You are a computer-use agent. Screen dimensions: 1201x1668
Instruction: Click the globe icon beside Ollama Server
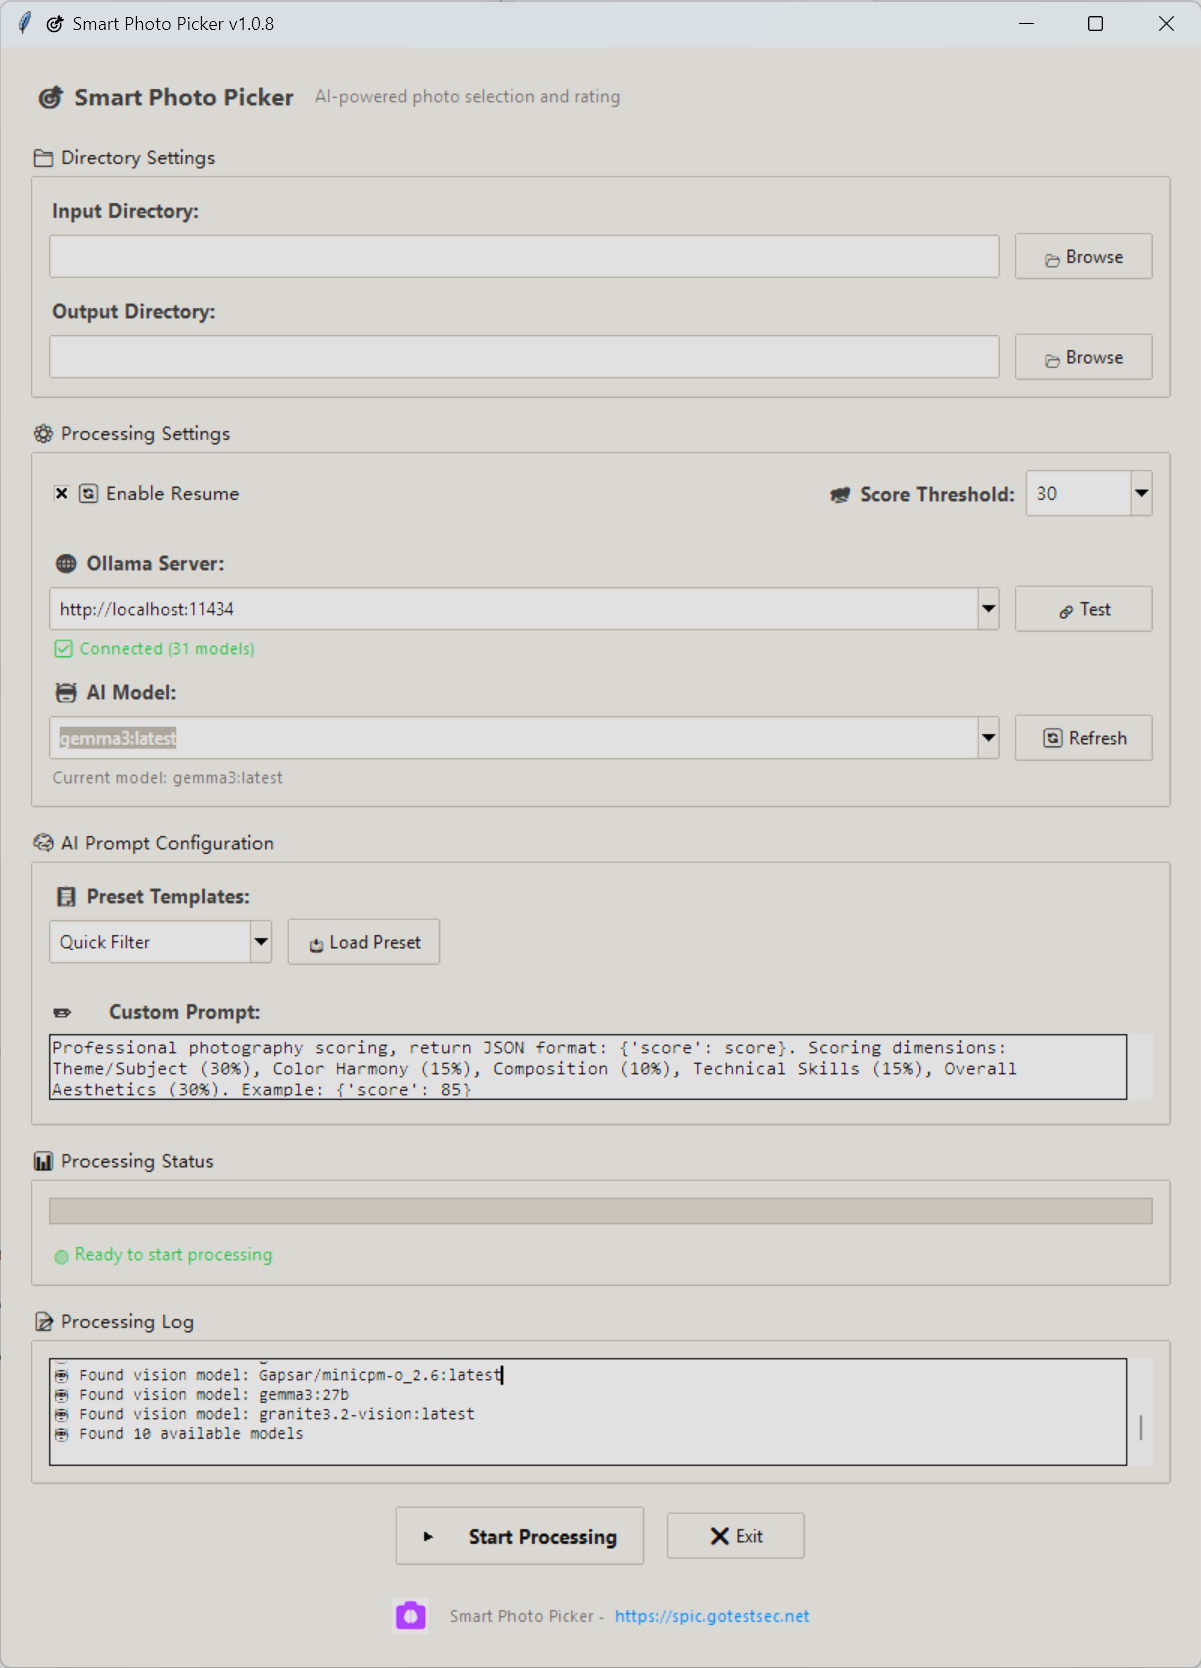click(66, 564)
